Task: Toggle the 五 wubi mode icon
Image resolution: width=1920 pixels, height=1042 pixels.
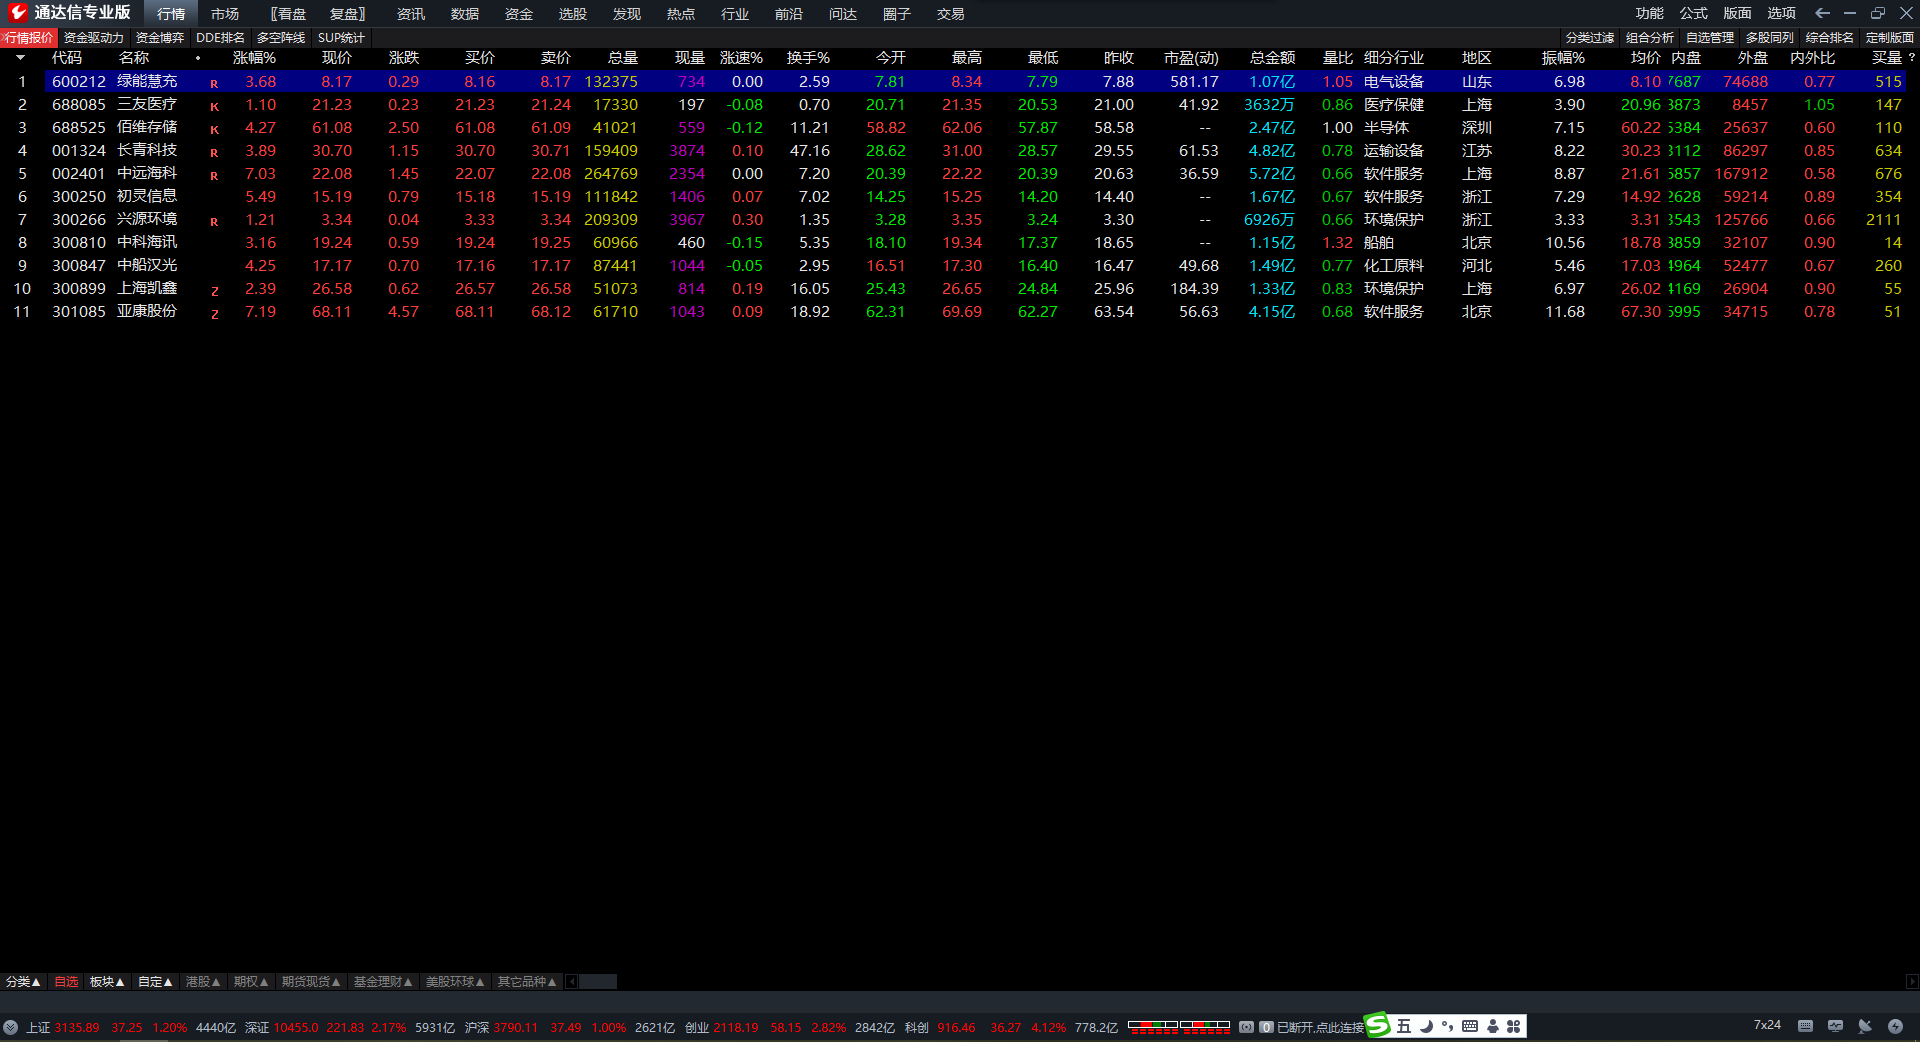Action: [1404, 1026]
